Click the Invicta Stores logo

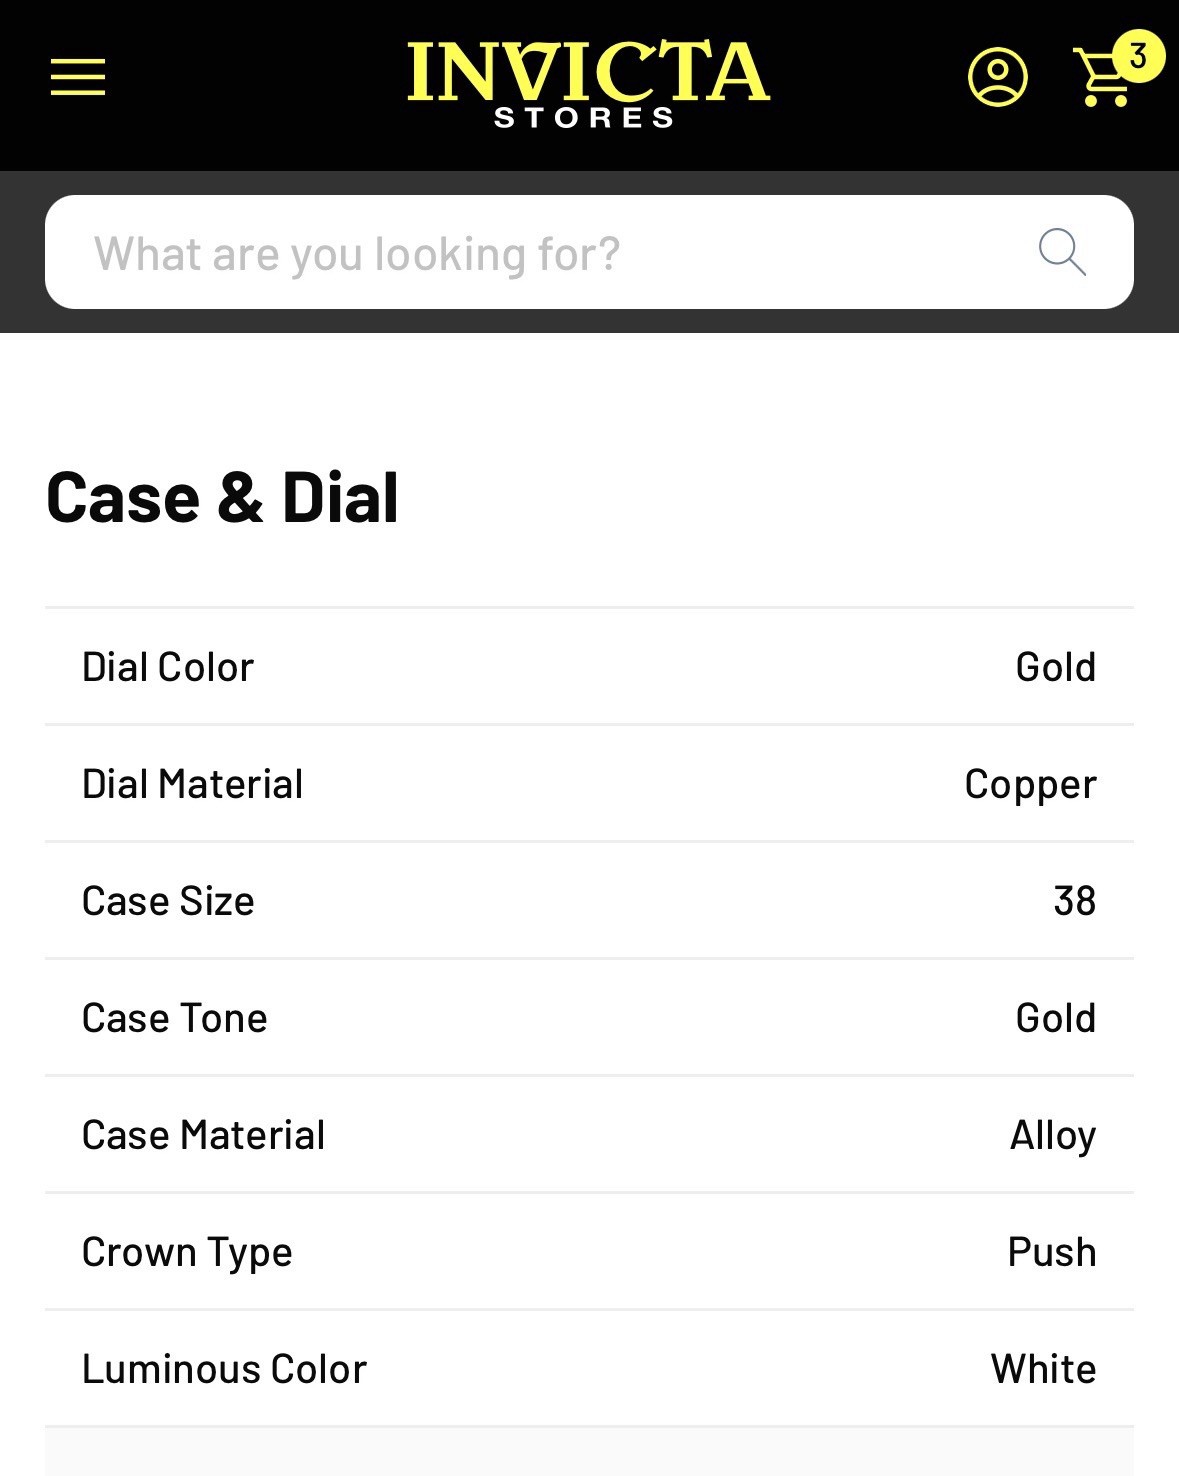588,84
